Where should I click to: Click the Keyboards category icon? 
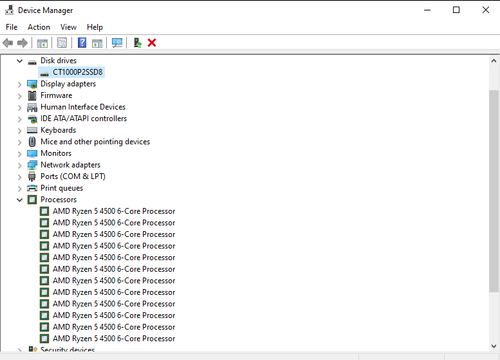click(x=32, y=130)
